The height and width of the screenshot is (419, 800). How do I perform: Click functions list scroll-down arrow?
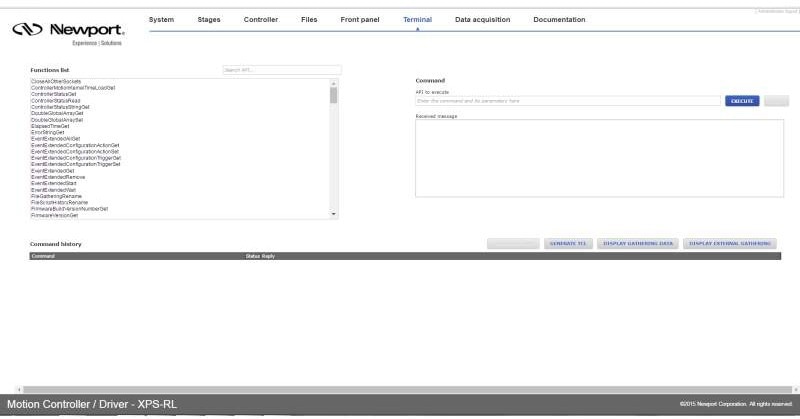334,214
